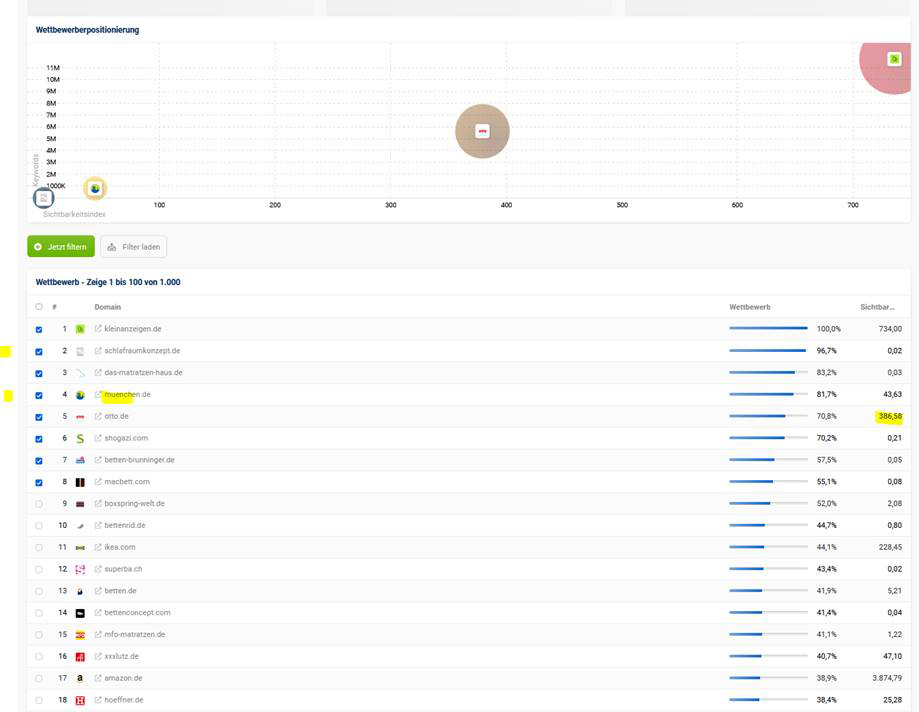Enable the ikea.com row checkbox
Viewport: 919px width, 712px height.
pos(39,547)
